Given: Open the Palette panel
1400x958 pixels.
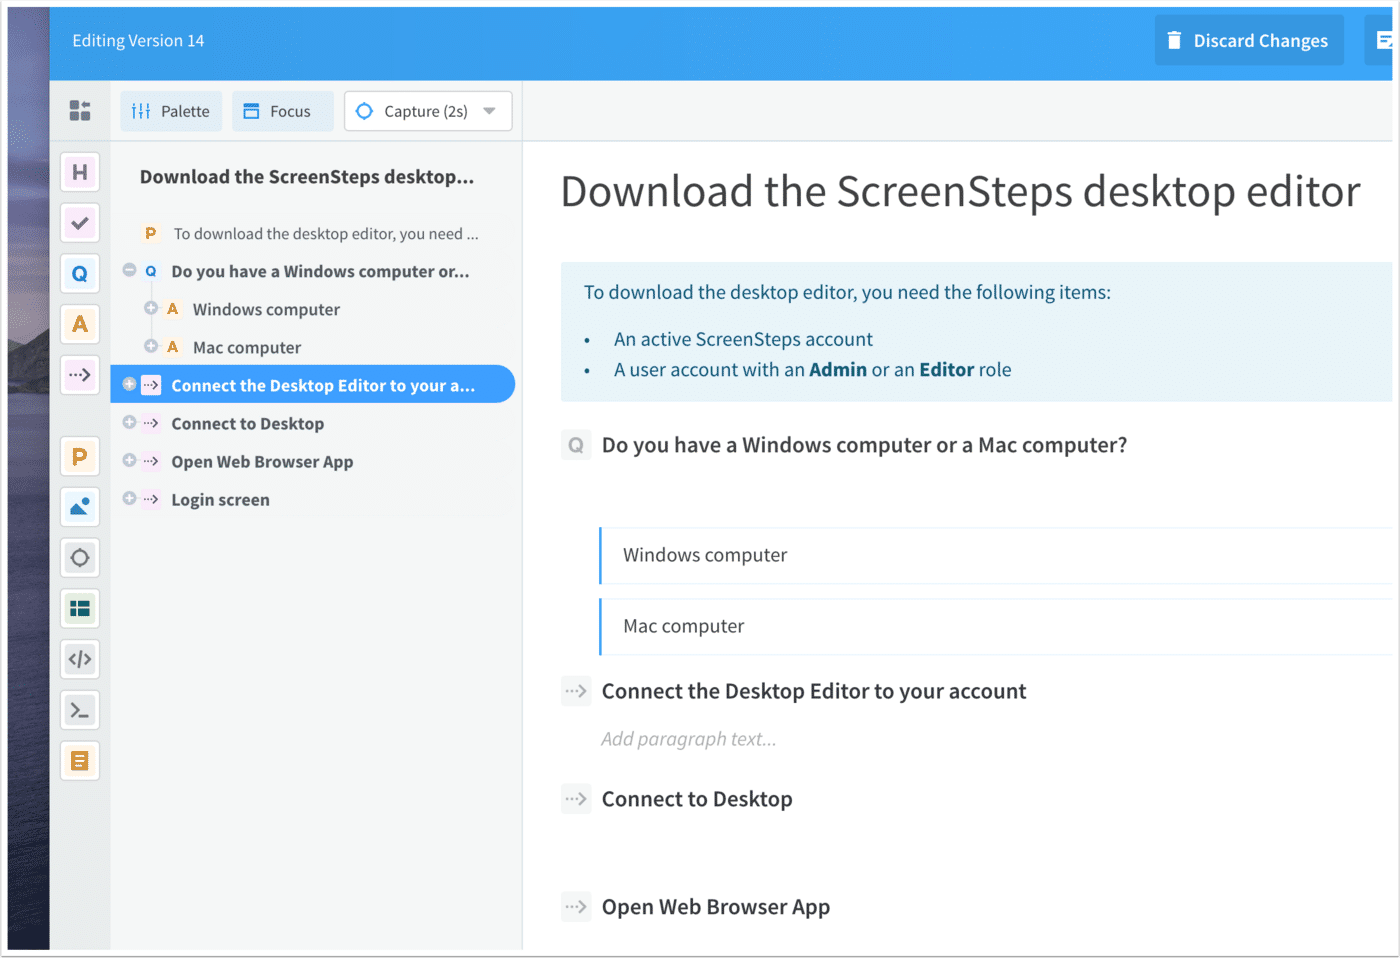Looking at the screenshot, I should pyautogui.click(x=170, y=111).
